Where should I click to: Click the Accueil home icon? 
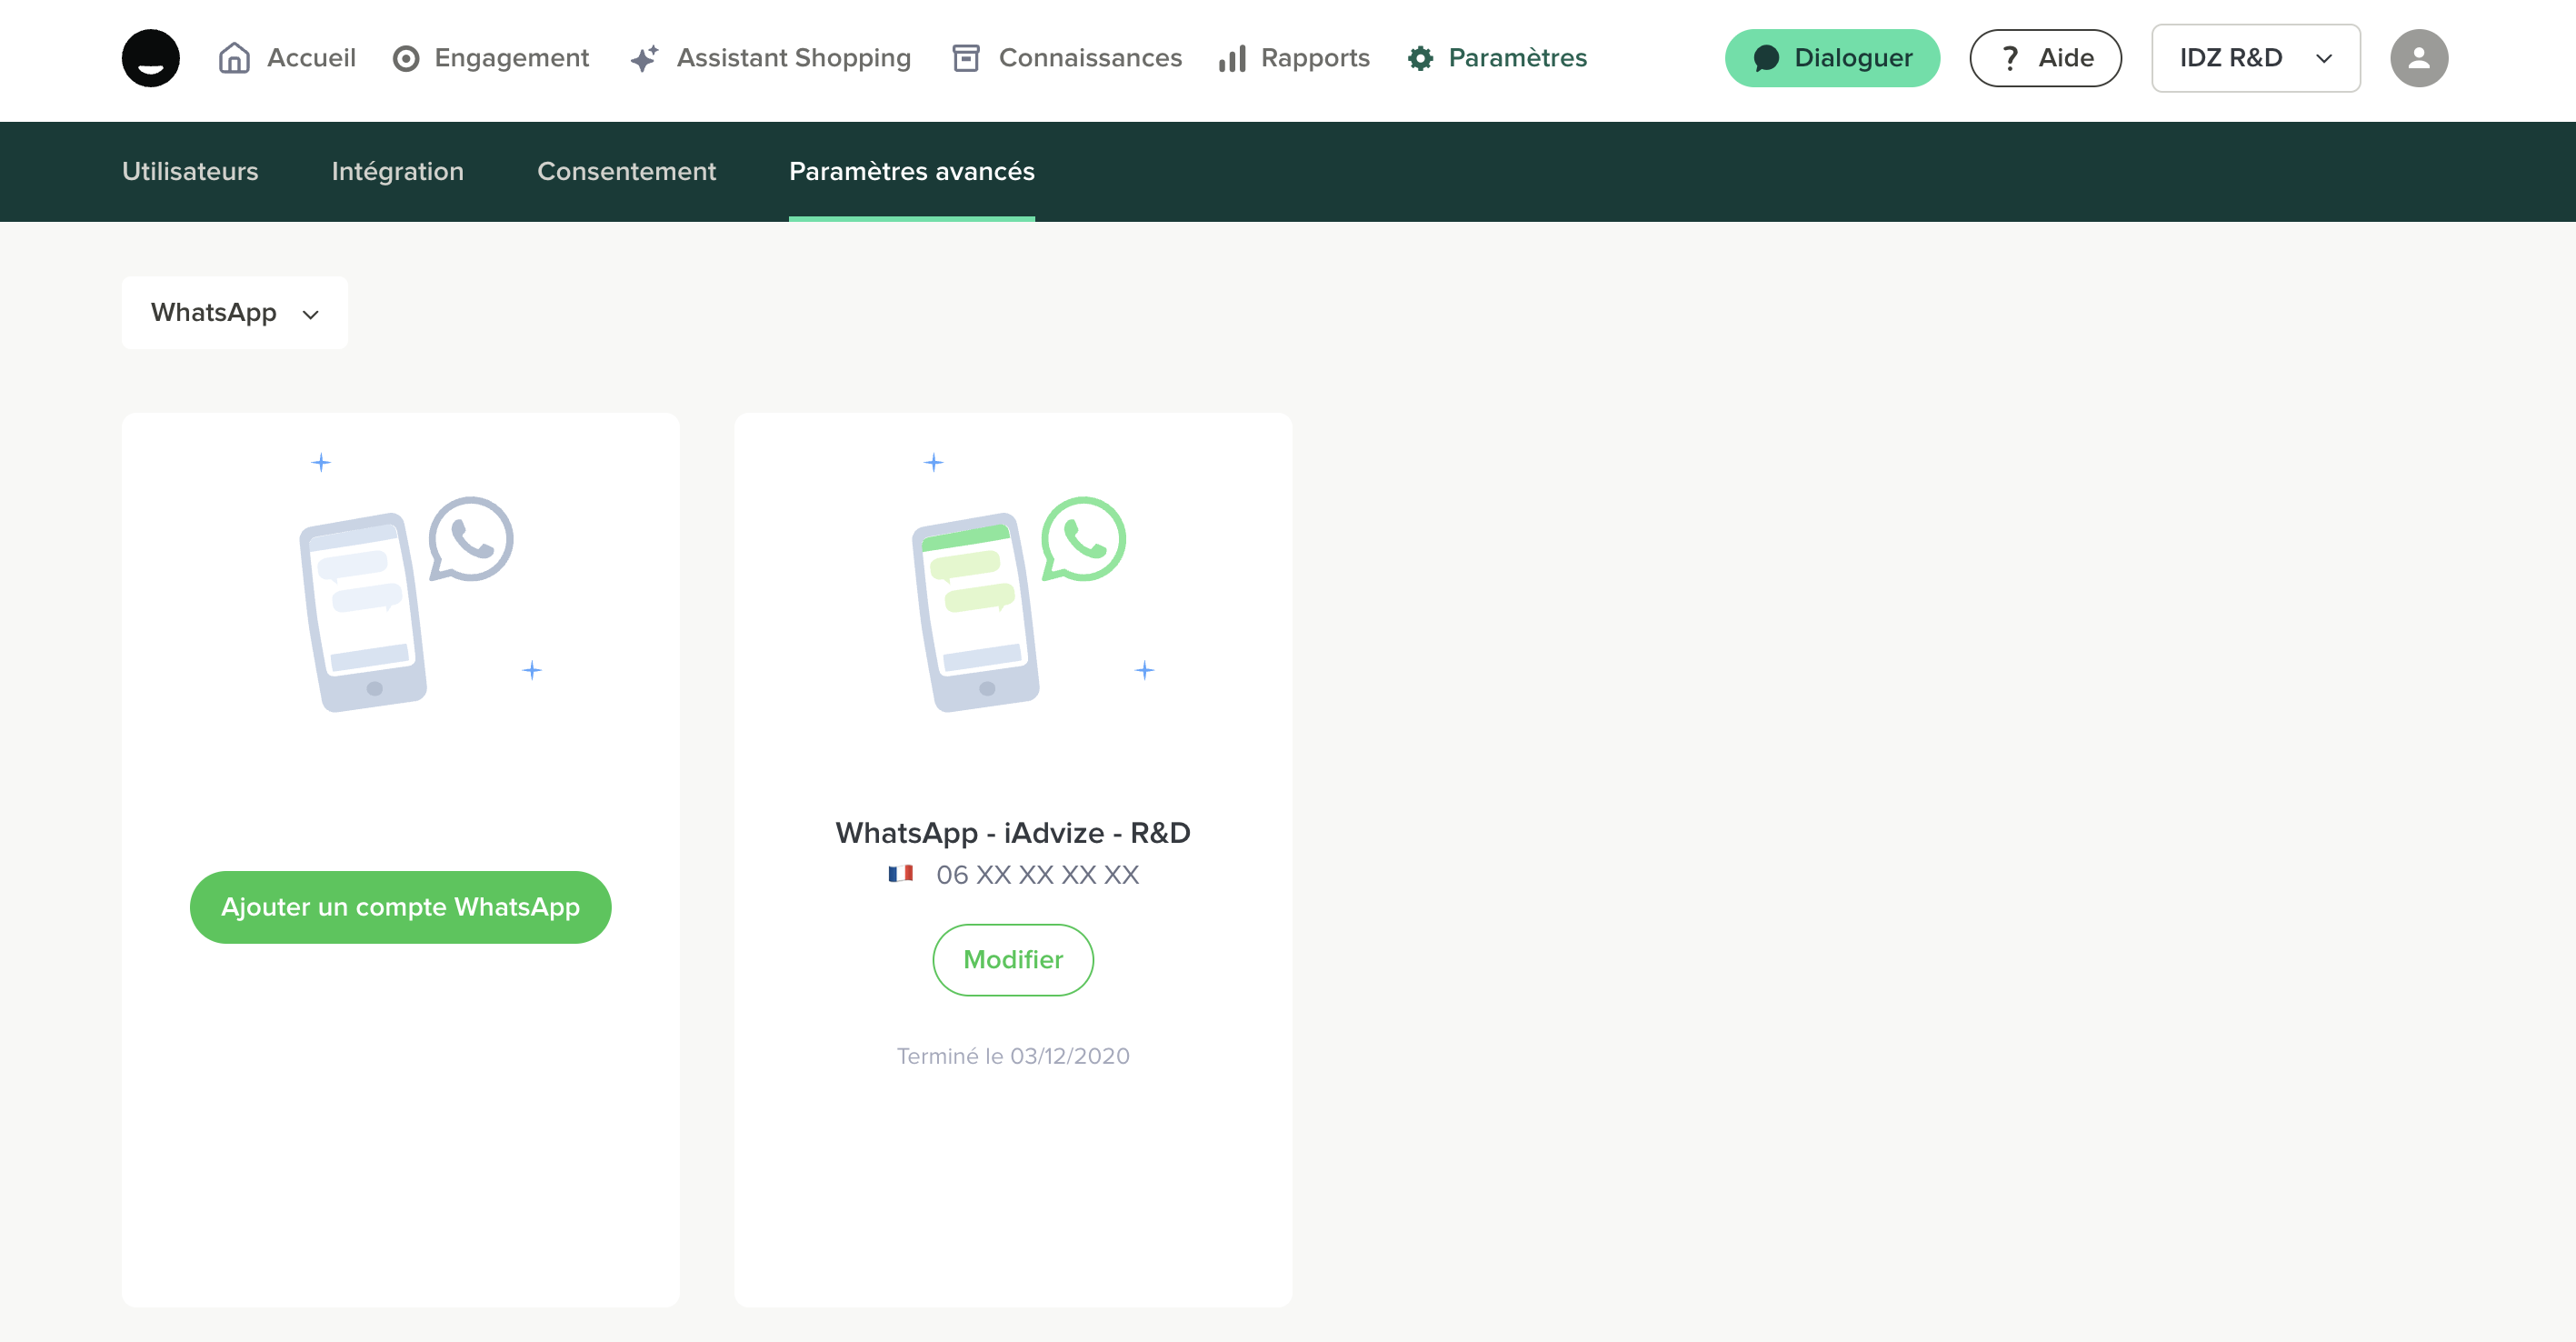coord(234,58)
